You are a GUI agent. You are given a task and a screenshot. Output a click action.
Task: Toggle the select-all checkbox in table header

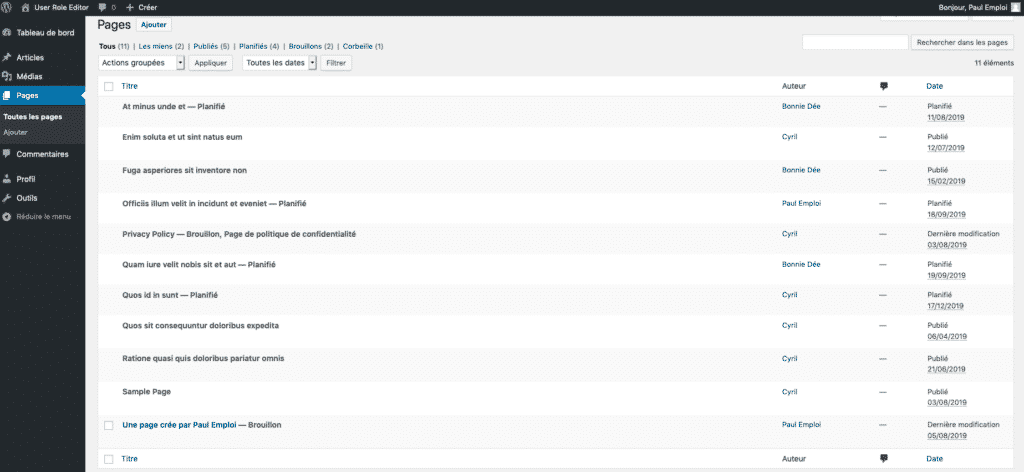click(x=109, y=86)
